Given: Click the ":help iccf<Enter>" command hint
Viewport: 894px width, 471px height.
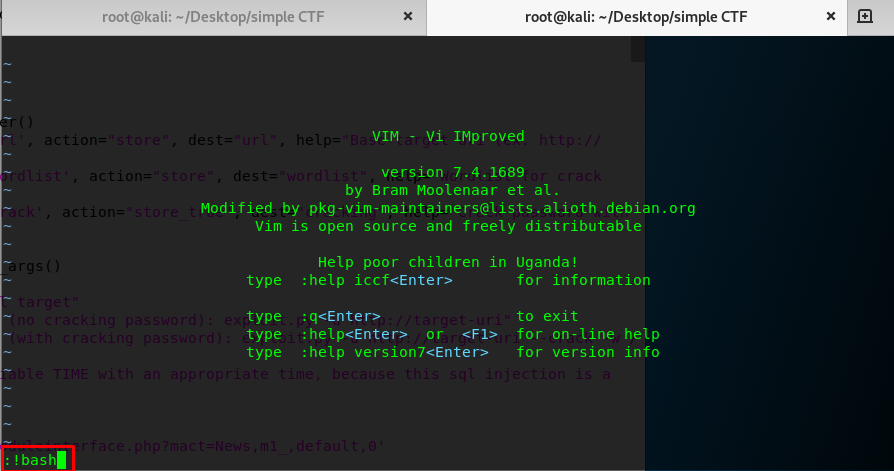Looking at the screenshot, I should pyautogui.click(x=377, y=280).
